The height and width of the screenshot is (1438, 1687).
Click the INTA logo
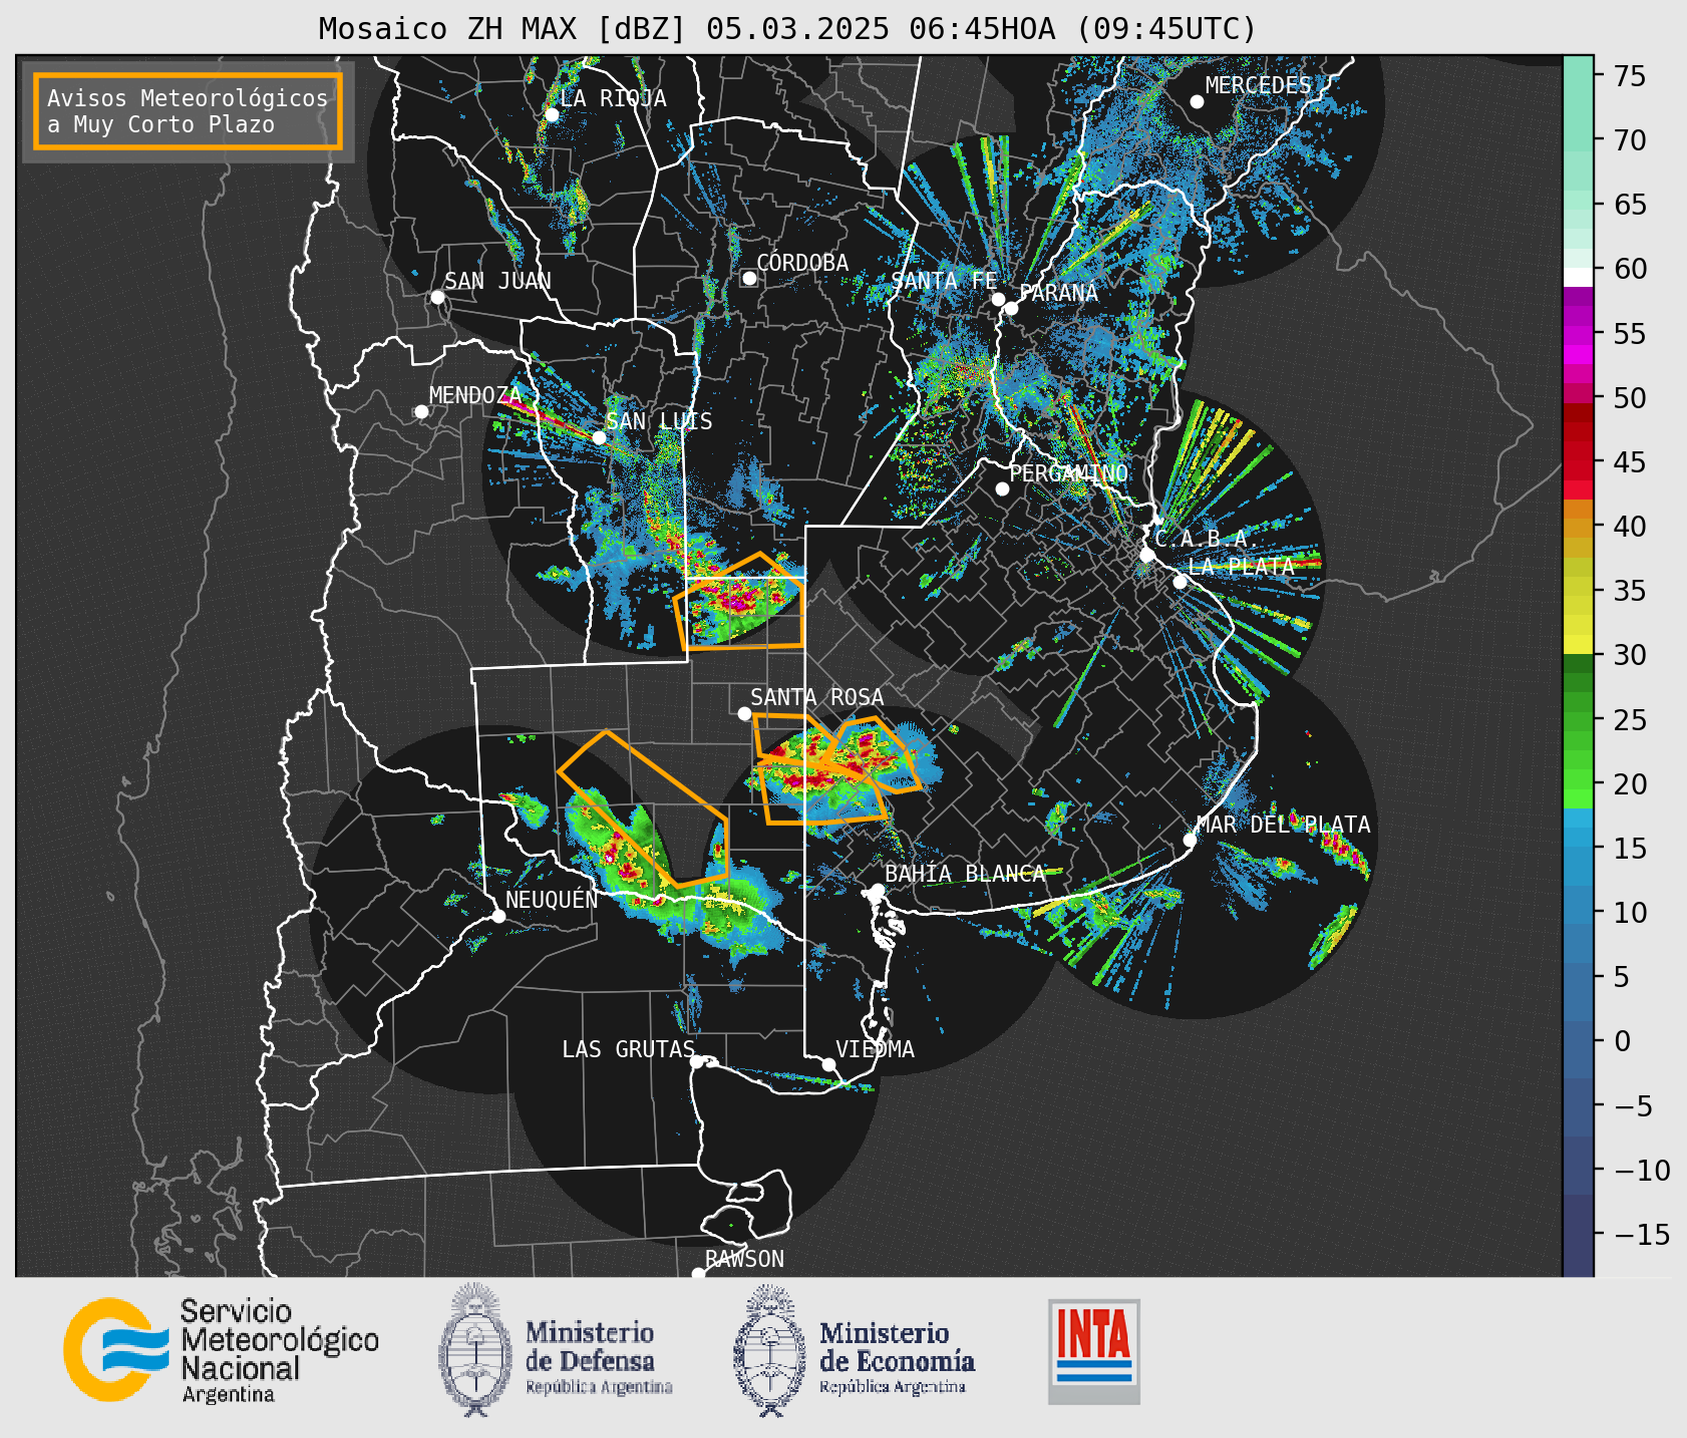1094,1351
